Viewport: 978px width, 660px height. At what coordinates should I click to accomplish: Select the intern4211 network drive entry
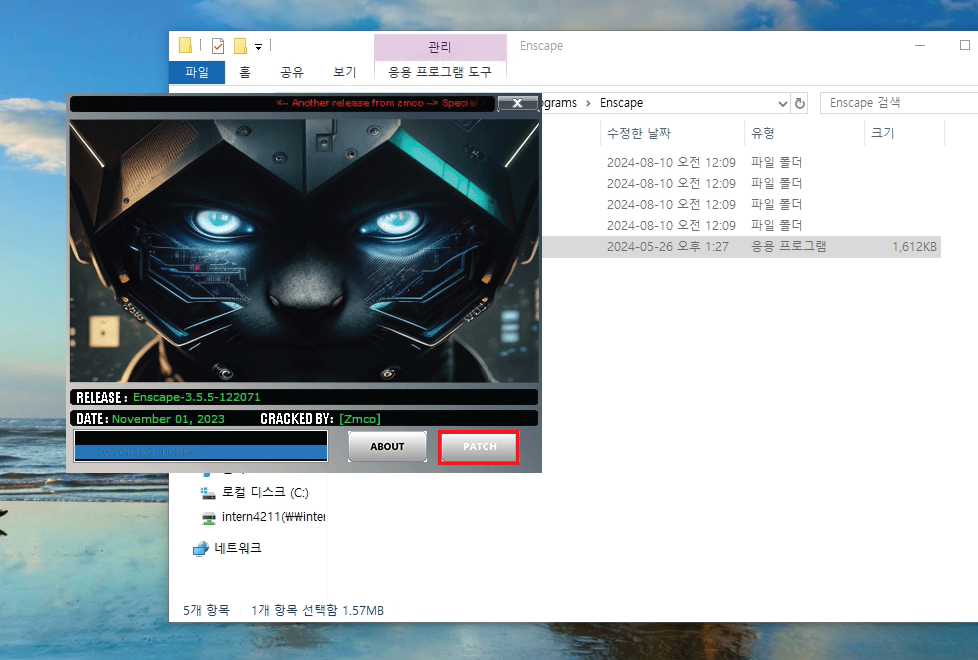pyautogui.click(x=273, y=517)
